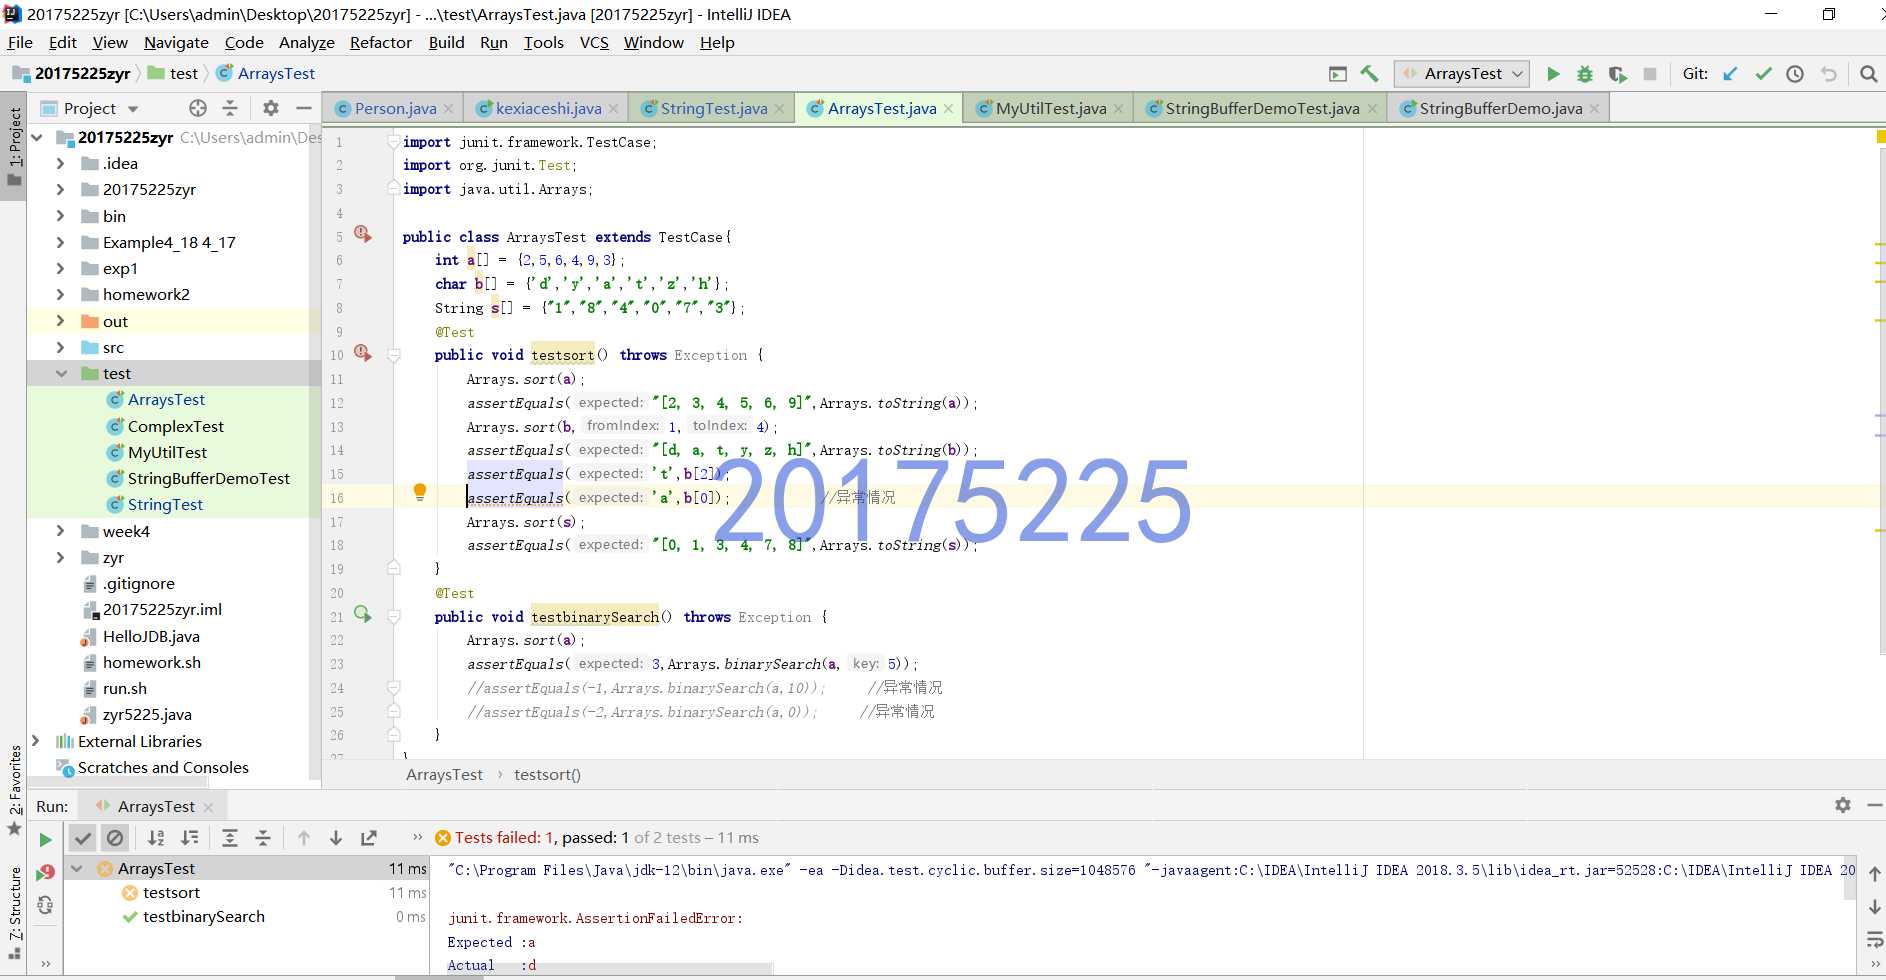Switch to the StringBufferDemo.java tab

pyautogui.click(x=1500, y=108)
